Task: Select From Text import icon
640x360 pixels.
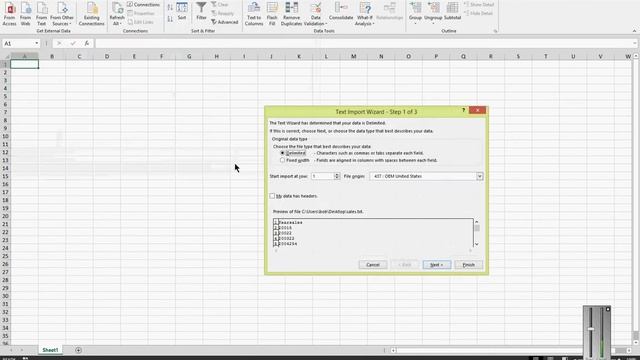Action: tap(41, 14)
